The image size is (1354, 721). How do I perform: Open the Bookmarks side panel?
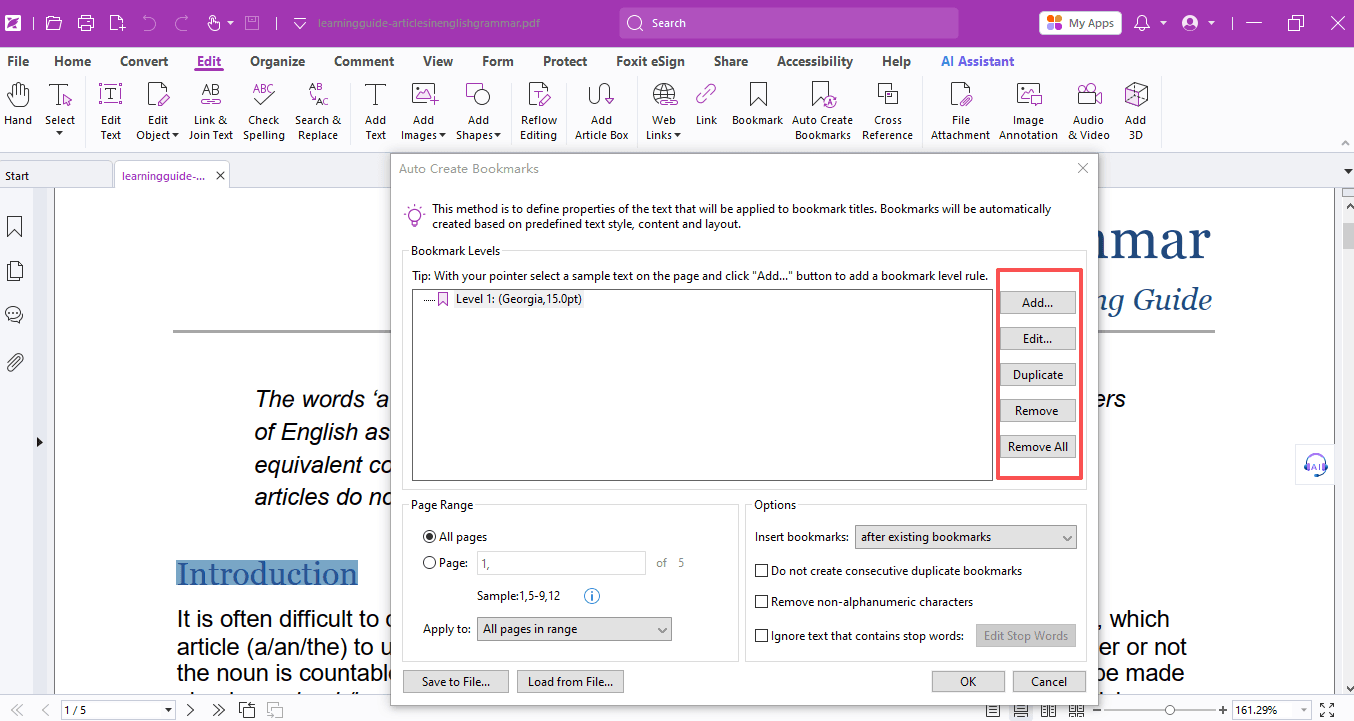pos(15,228)
